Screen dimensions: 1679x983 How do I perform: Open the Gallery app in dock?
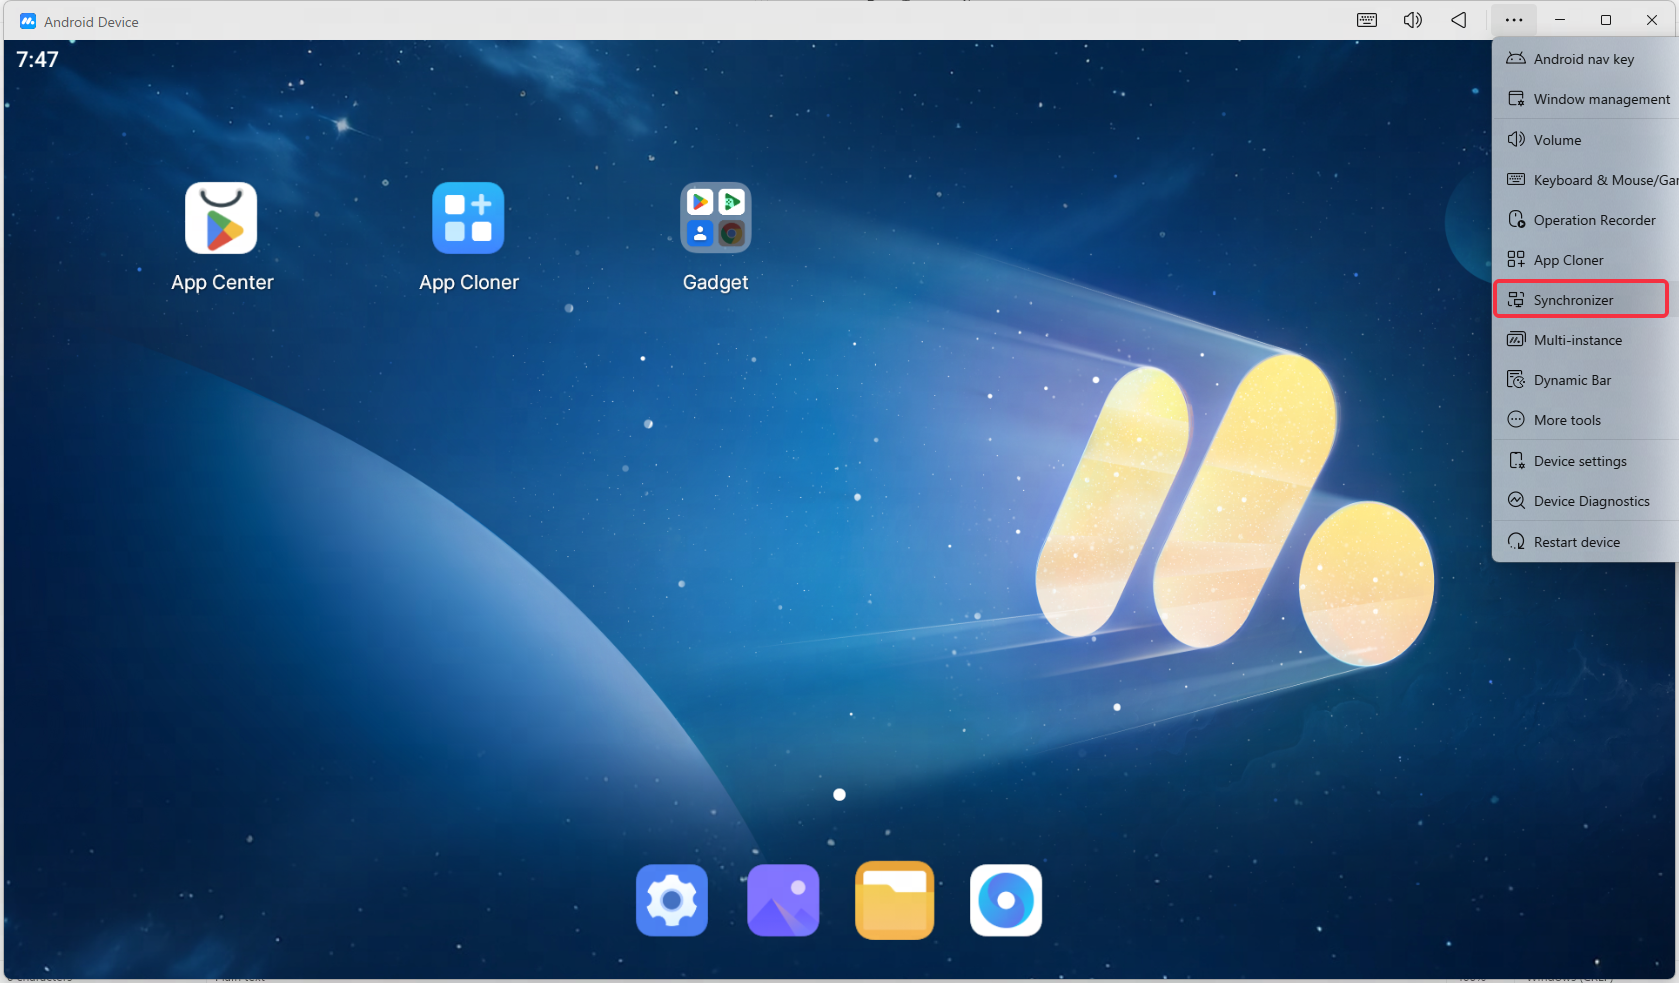(783, 900)
